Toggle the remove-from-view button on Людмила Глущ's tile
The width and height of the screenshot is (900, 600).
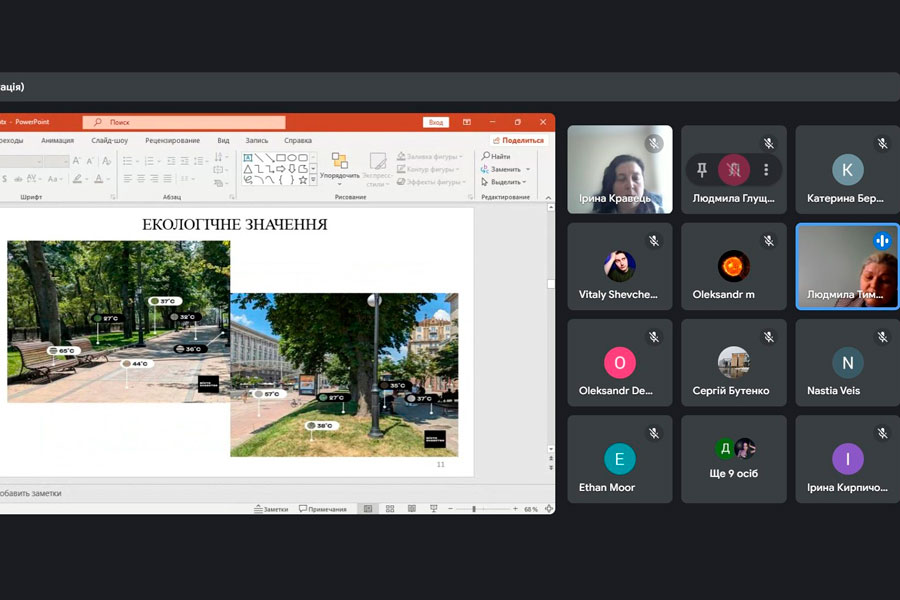[x=734, y=169]
